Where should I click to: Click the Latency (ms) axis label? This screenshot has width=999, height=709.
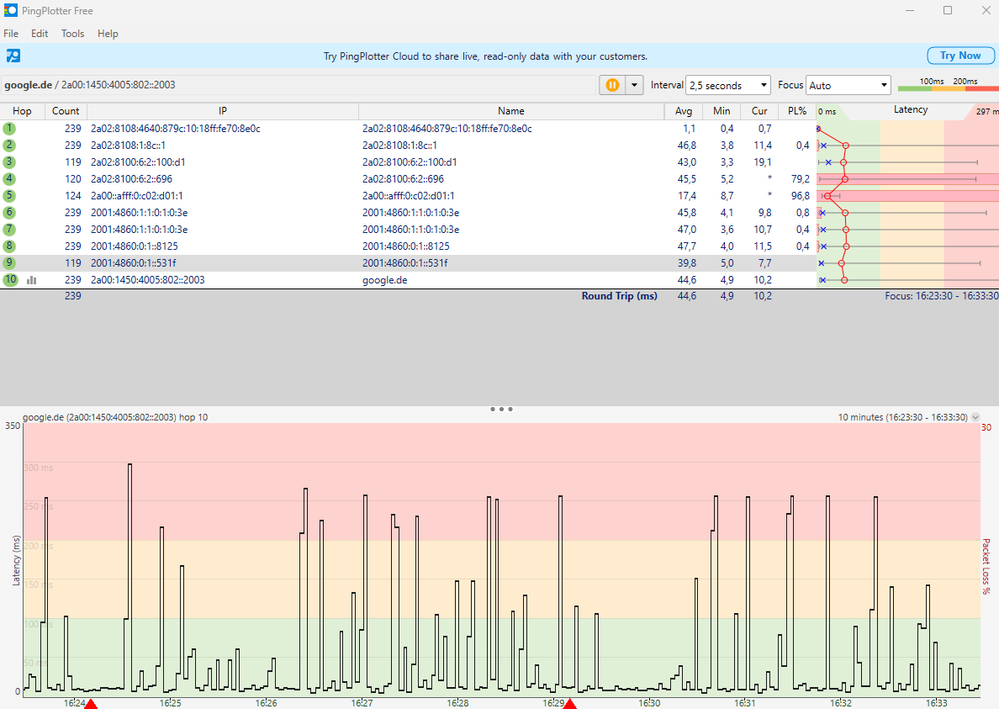[17, 560]
